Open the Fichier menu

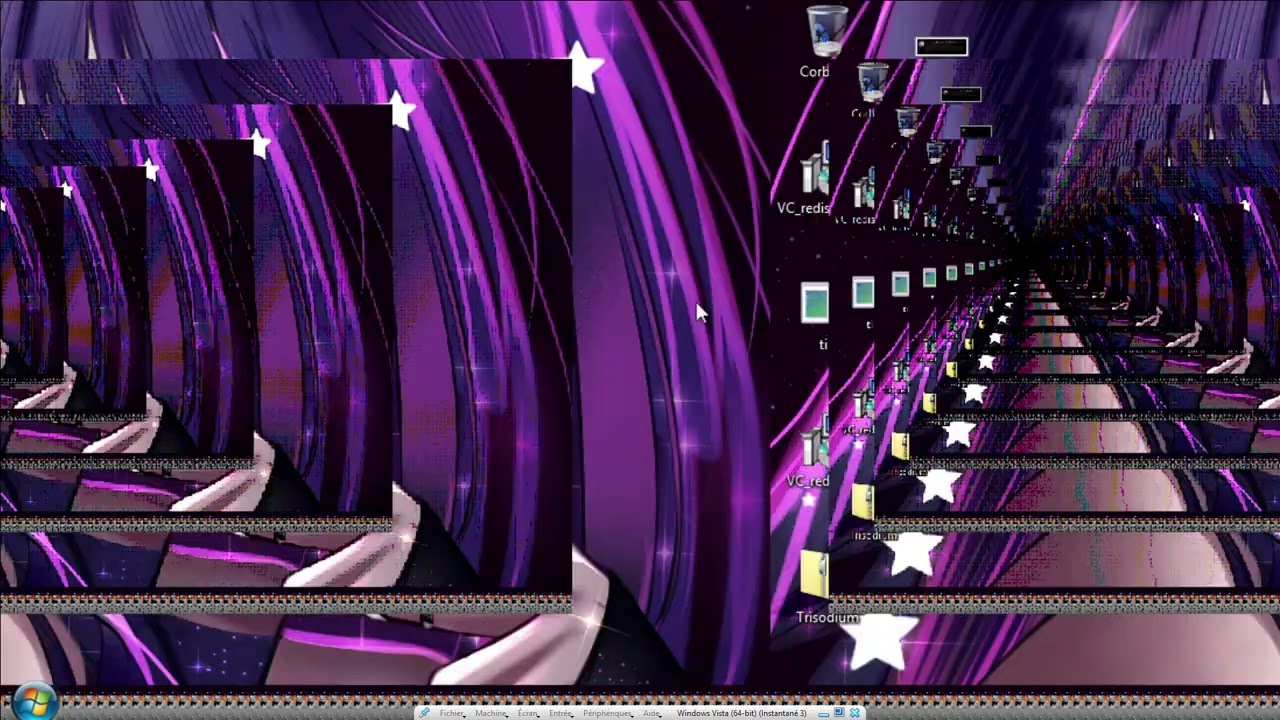click(x=452, y=713)
